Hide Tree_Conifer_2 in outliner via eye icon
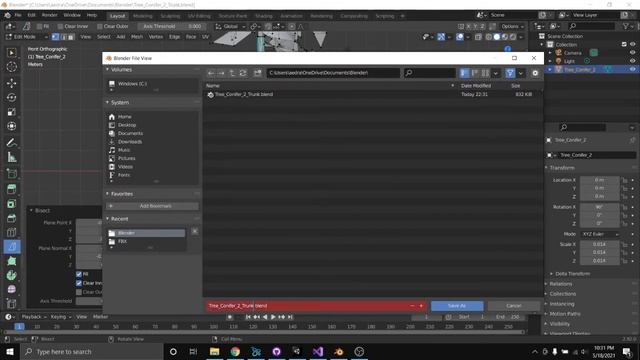 (632, 69)
